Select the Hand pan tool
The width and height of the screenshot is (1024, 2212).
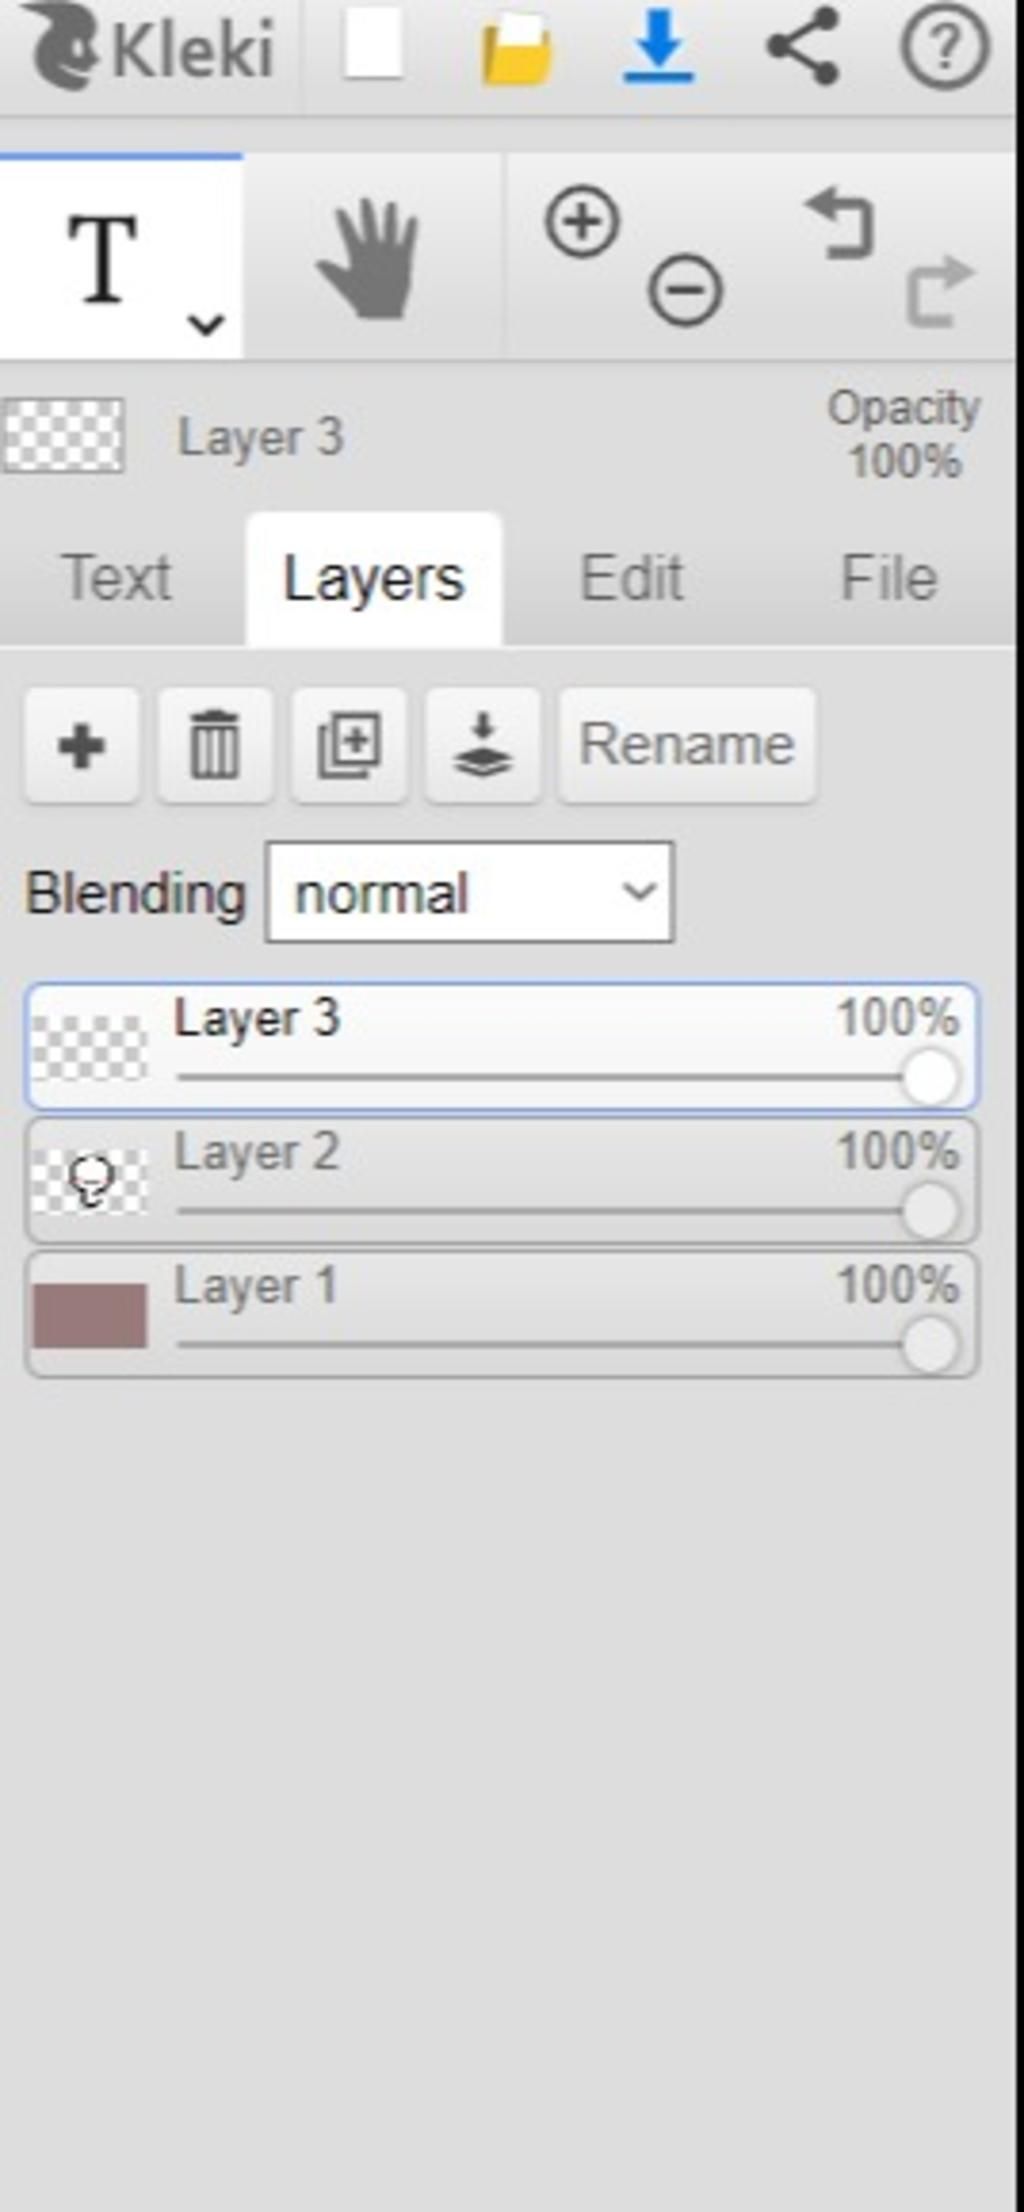click(369, 259)
